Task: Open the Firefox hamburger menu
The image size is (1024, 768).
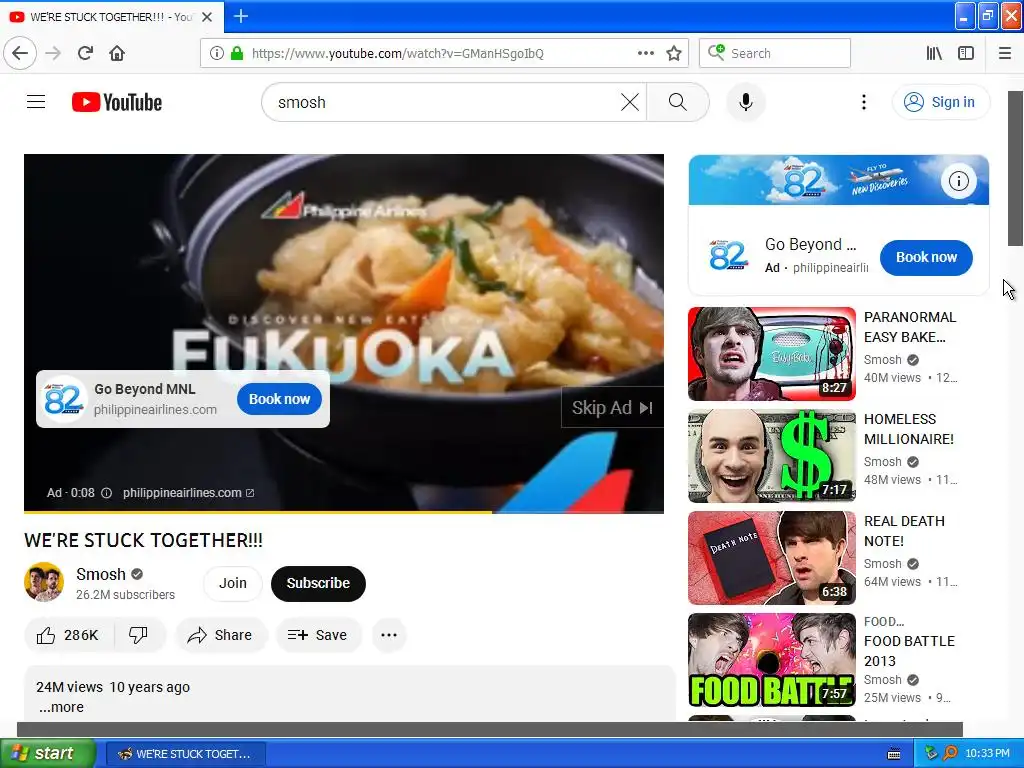Action: (x=1004, y=53)
